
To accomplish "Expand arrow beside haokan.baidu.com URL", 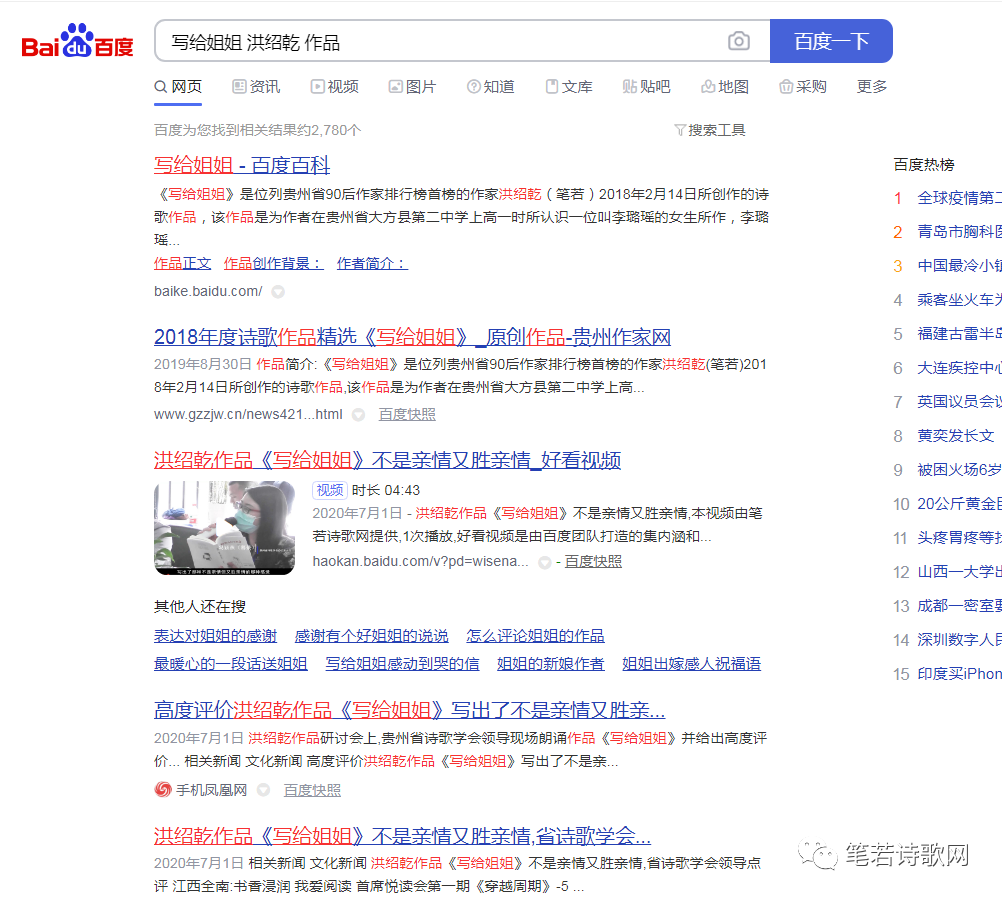I will pyautogui.click(x=544, y=562).
